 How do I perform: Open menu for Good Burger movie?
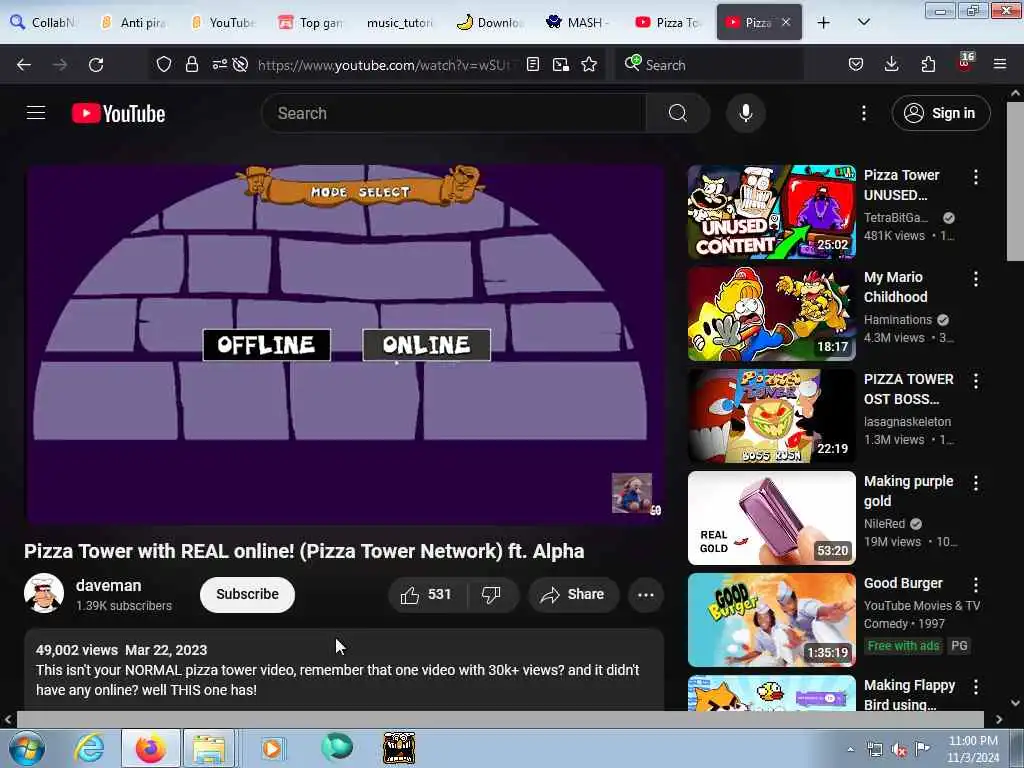[x=976, y=584]
